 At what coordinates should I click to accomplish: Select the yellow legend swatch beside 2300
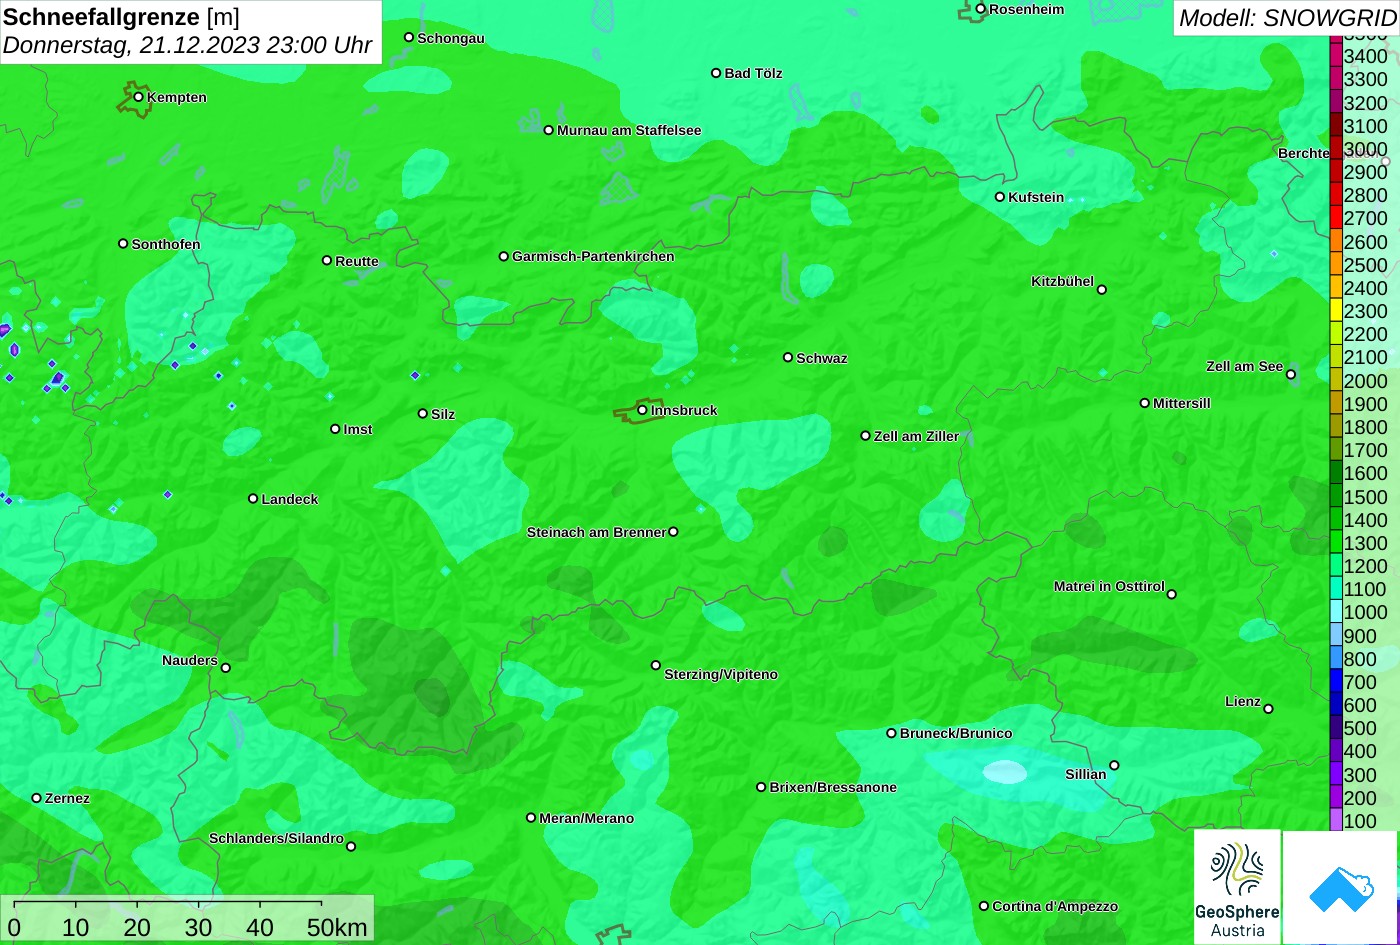click(x=1336, y=311)
